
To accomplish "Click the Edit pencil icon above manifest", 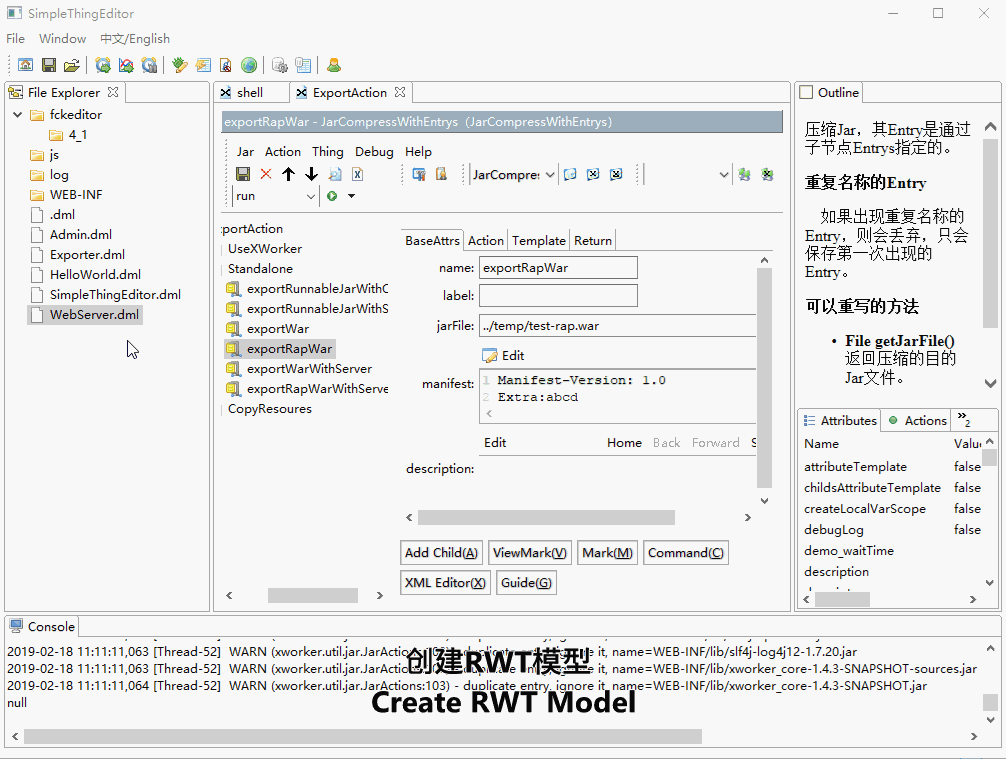I will click(490, 355).
